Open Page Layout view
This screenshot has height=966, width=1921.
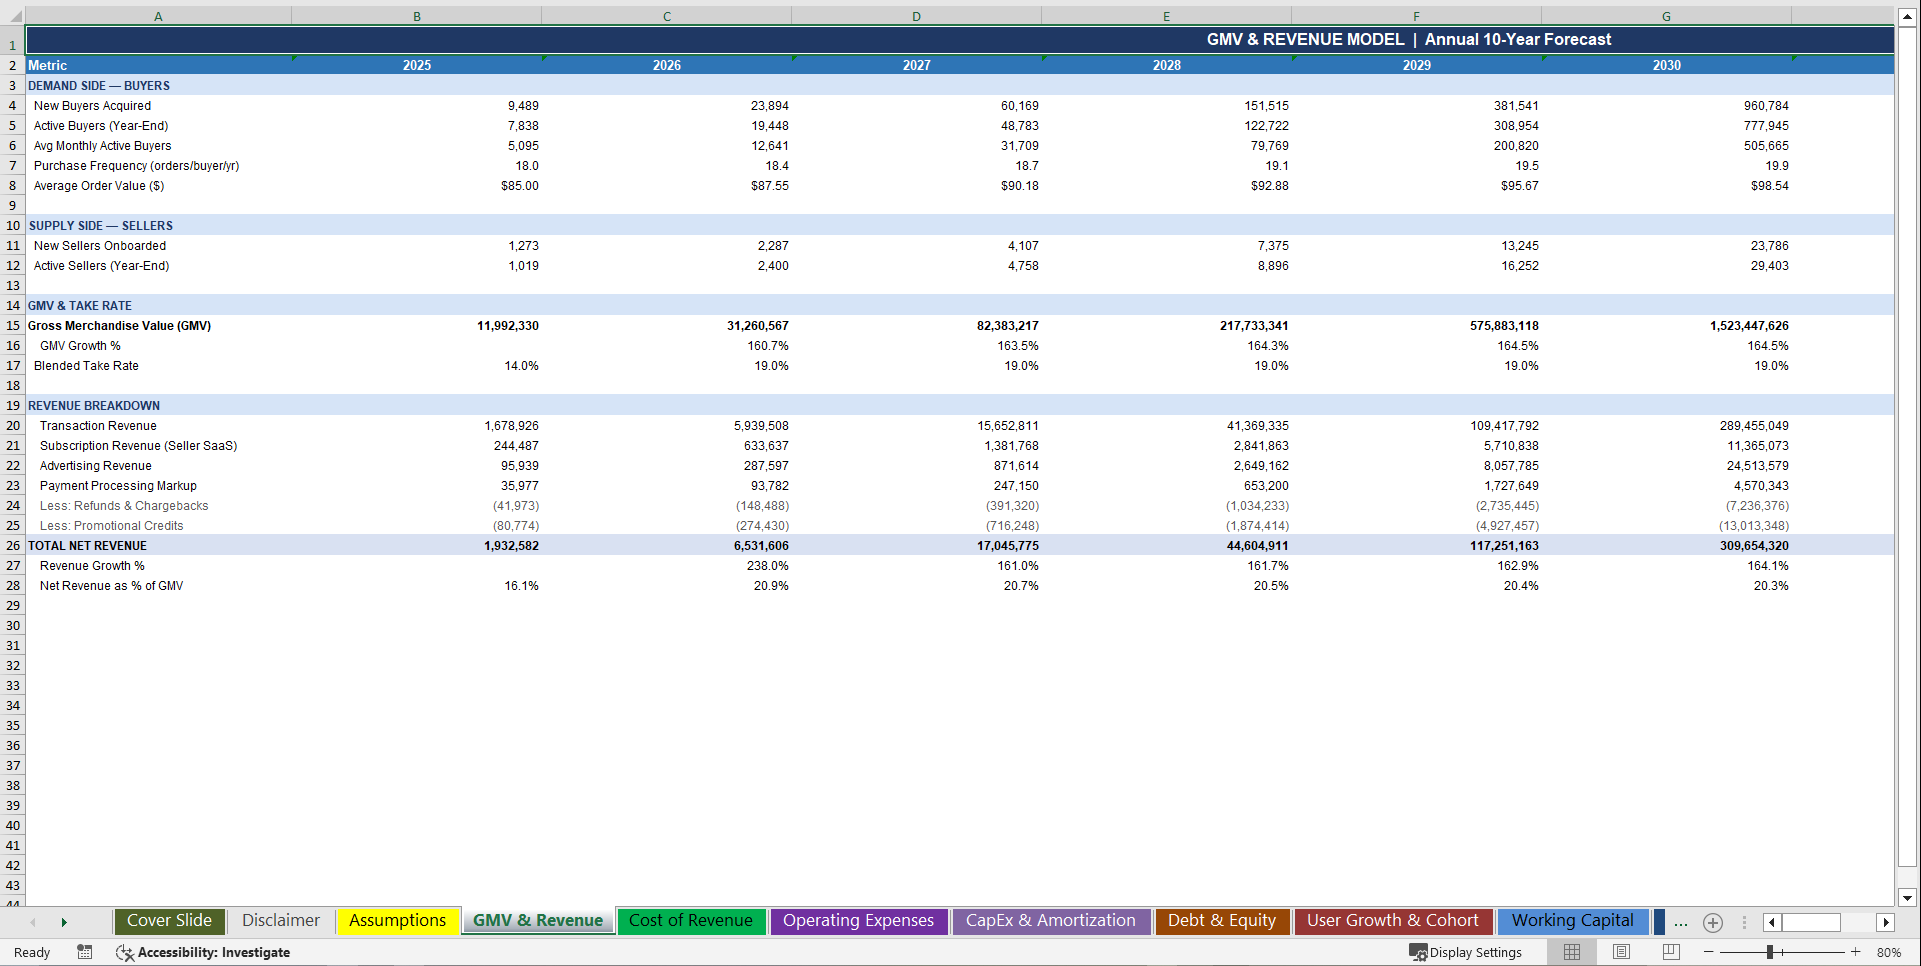(x=1620, y=952)
